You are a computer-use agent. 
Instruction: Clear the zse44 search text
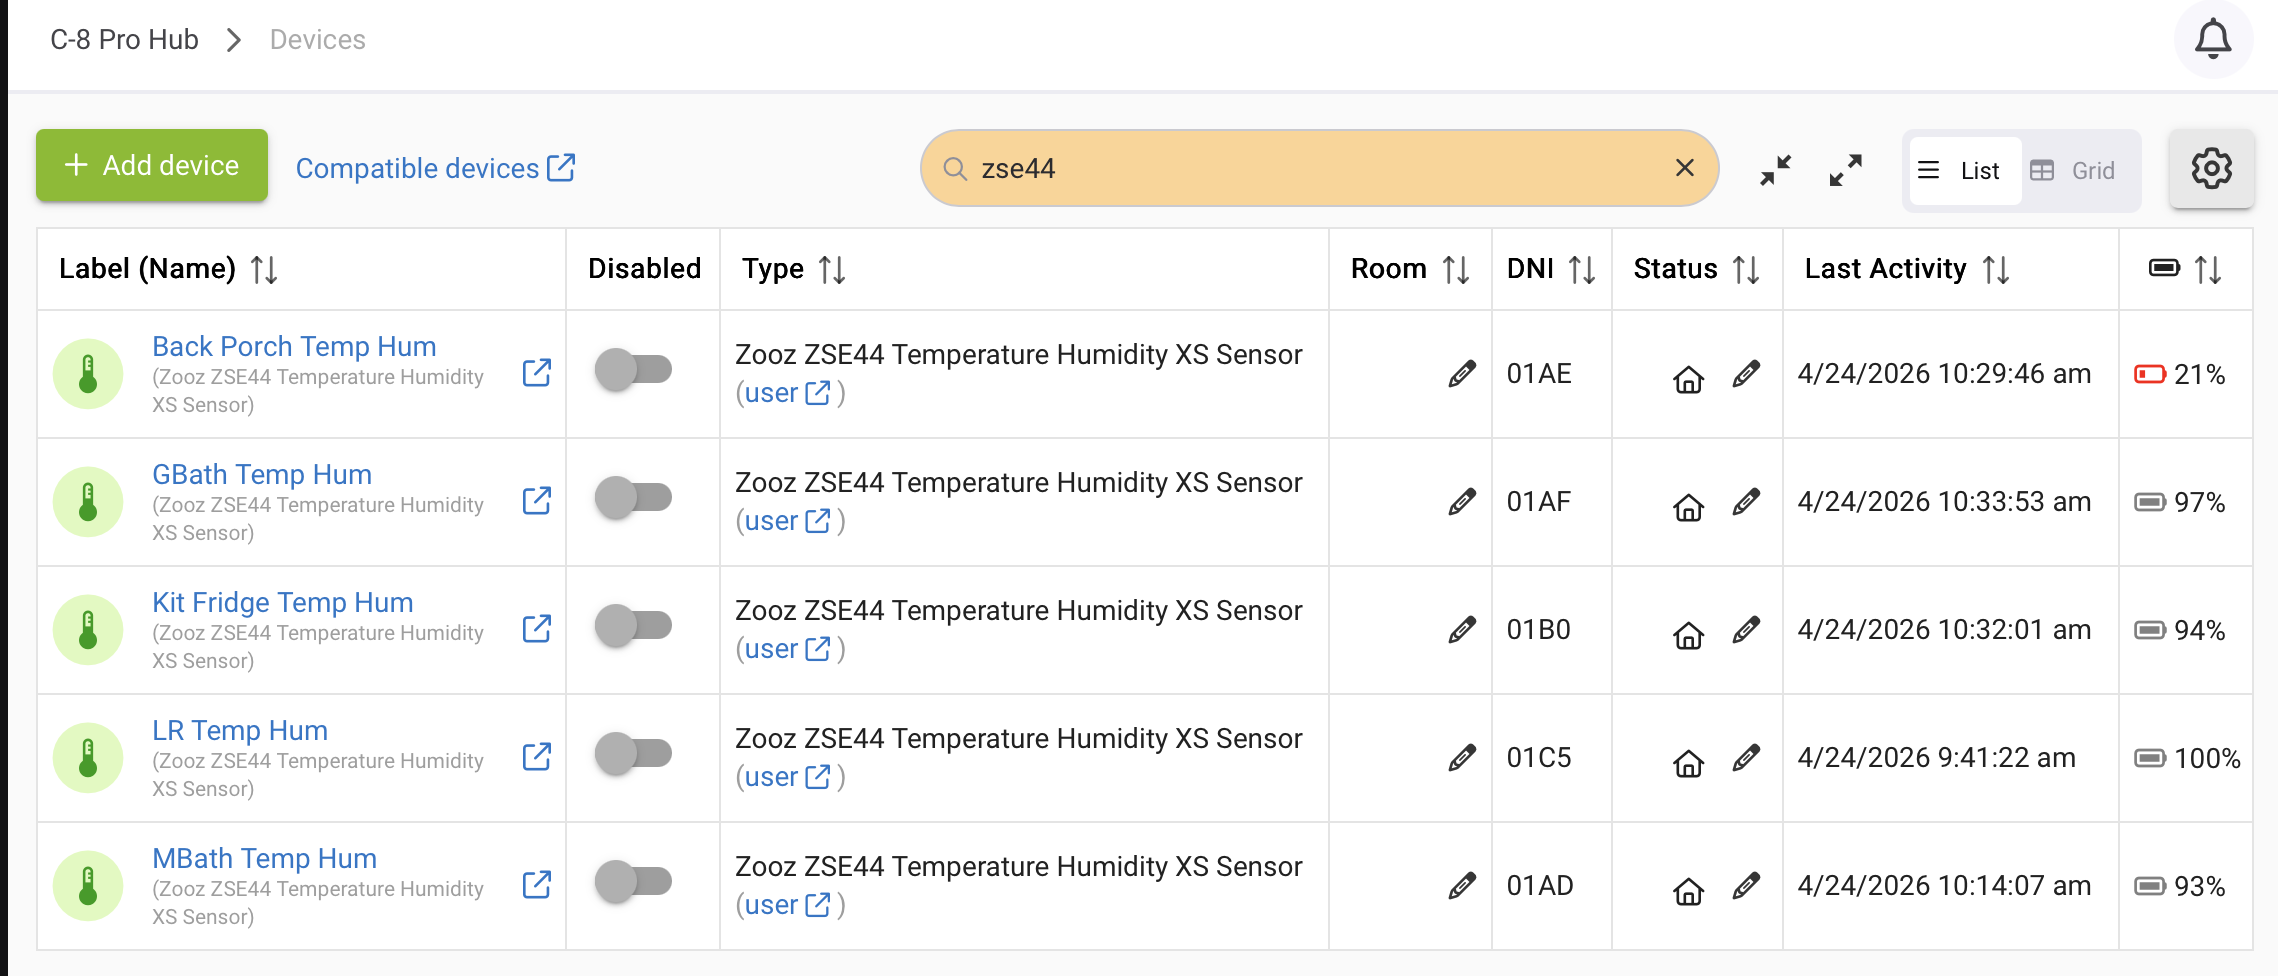click(x=1685, y=168)
